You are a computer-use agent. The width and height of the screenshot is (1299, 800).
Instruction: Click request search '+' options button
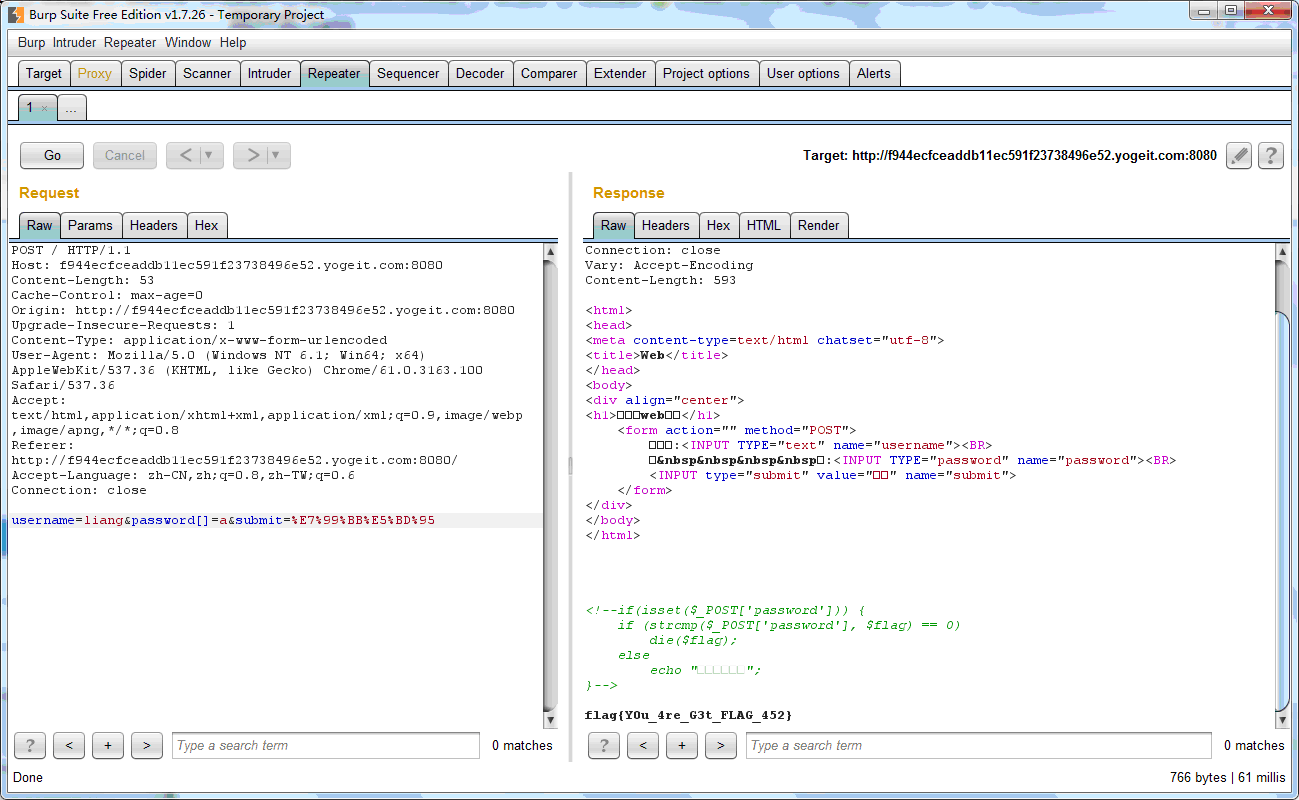tap(108, 745)
